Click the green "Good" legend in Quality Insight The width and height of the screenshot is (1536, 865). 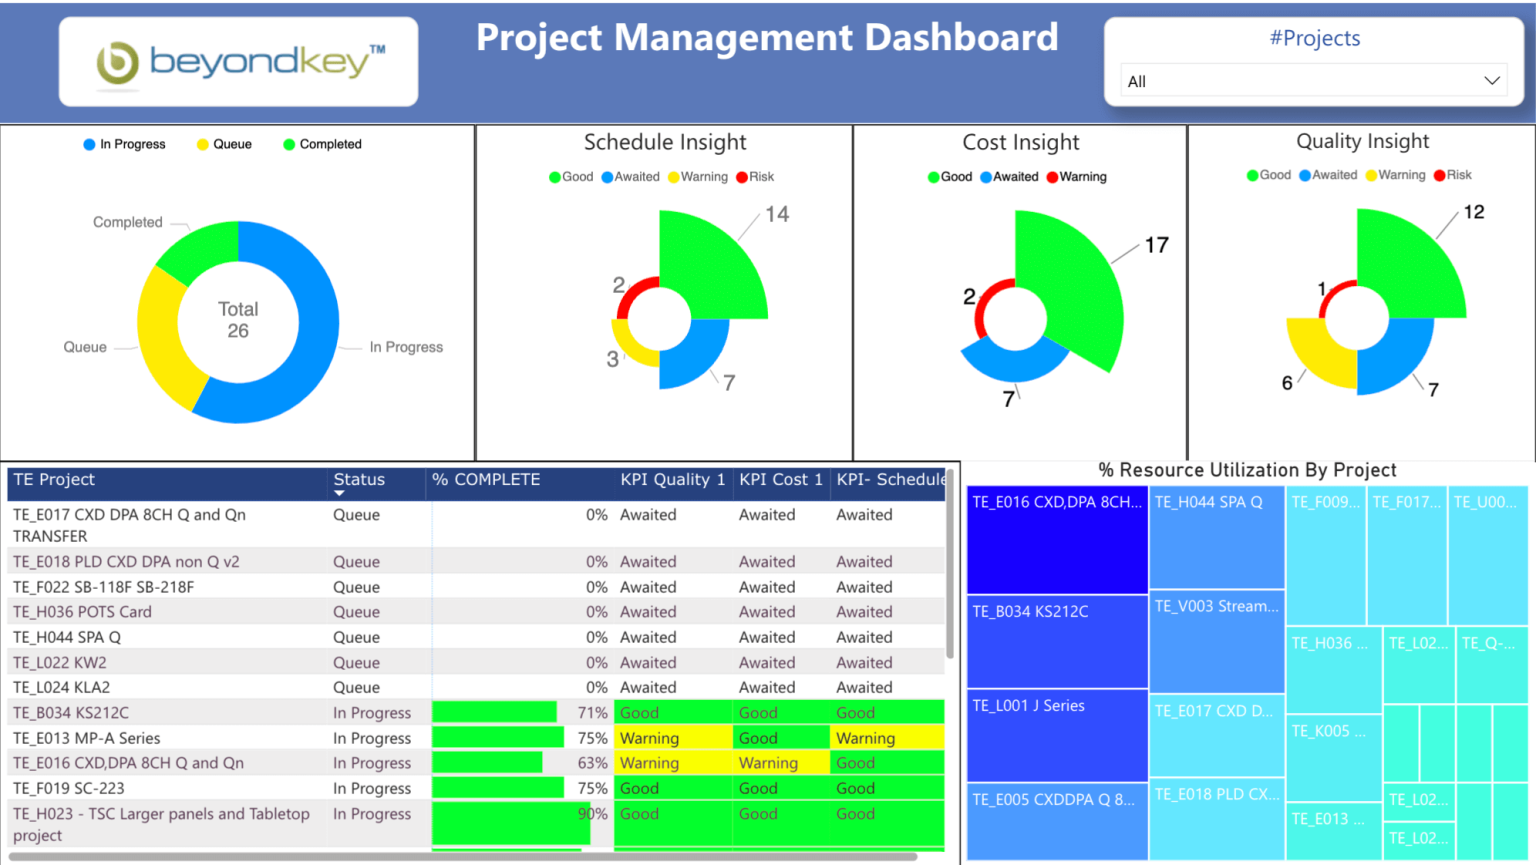tap(1267, 175)
